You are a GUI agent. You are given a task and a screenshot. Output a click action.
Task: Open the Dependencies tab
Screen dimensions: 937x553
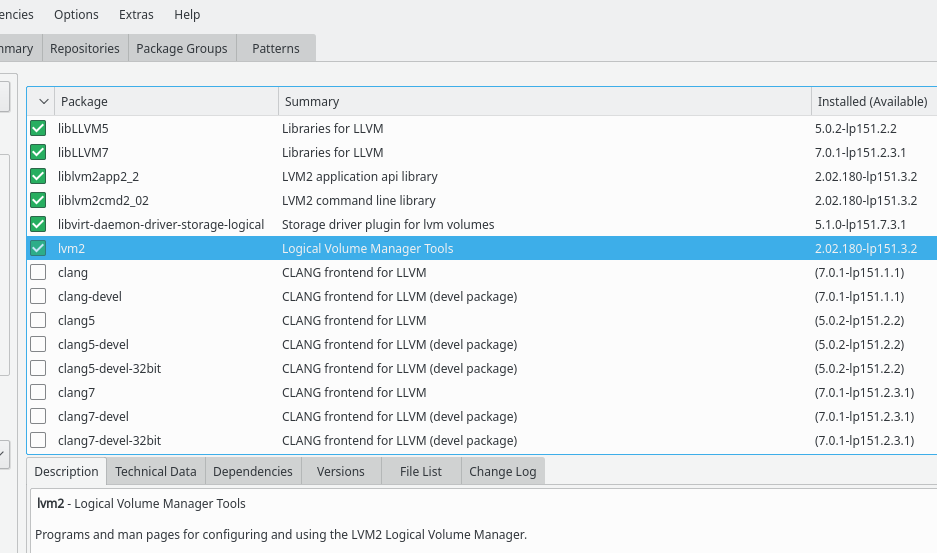[253, 471]
